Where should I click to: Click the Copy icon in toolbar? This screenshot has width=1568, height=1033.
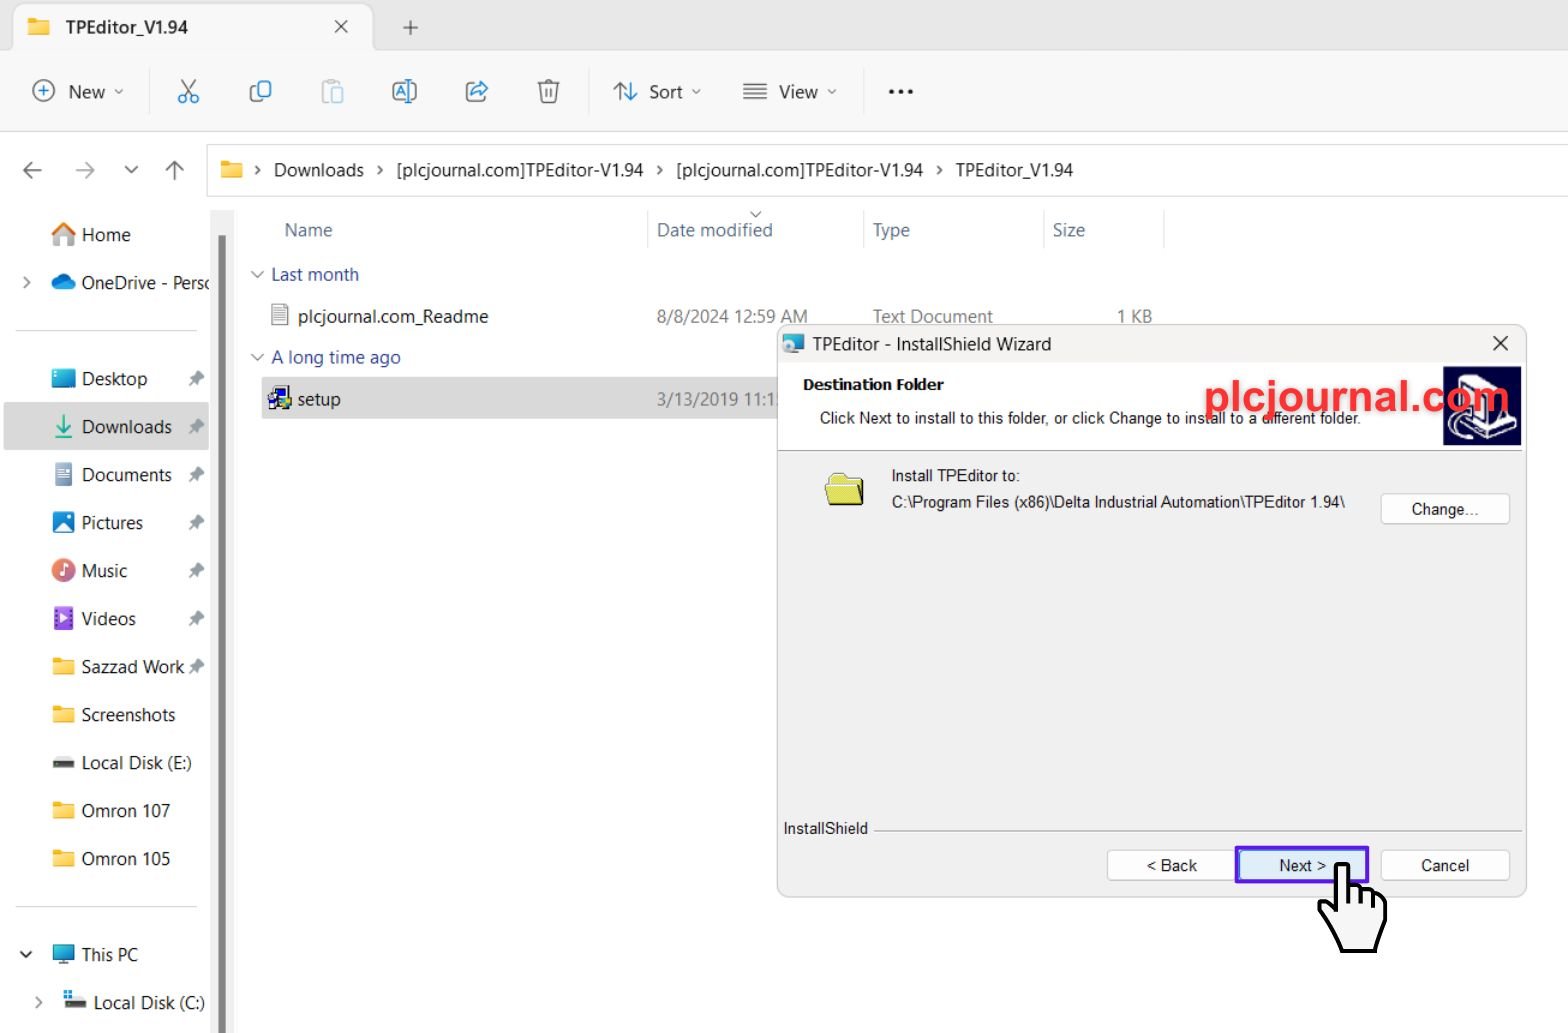pyautogui.click(x=260, y=91)
